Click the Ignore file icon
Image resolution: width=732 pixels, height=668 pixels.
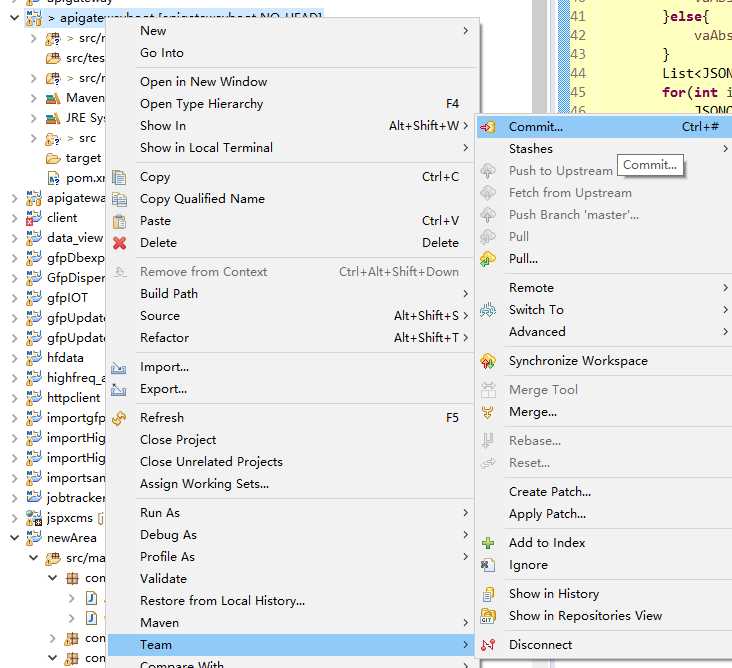click(488, 565)
